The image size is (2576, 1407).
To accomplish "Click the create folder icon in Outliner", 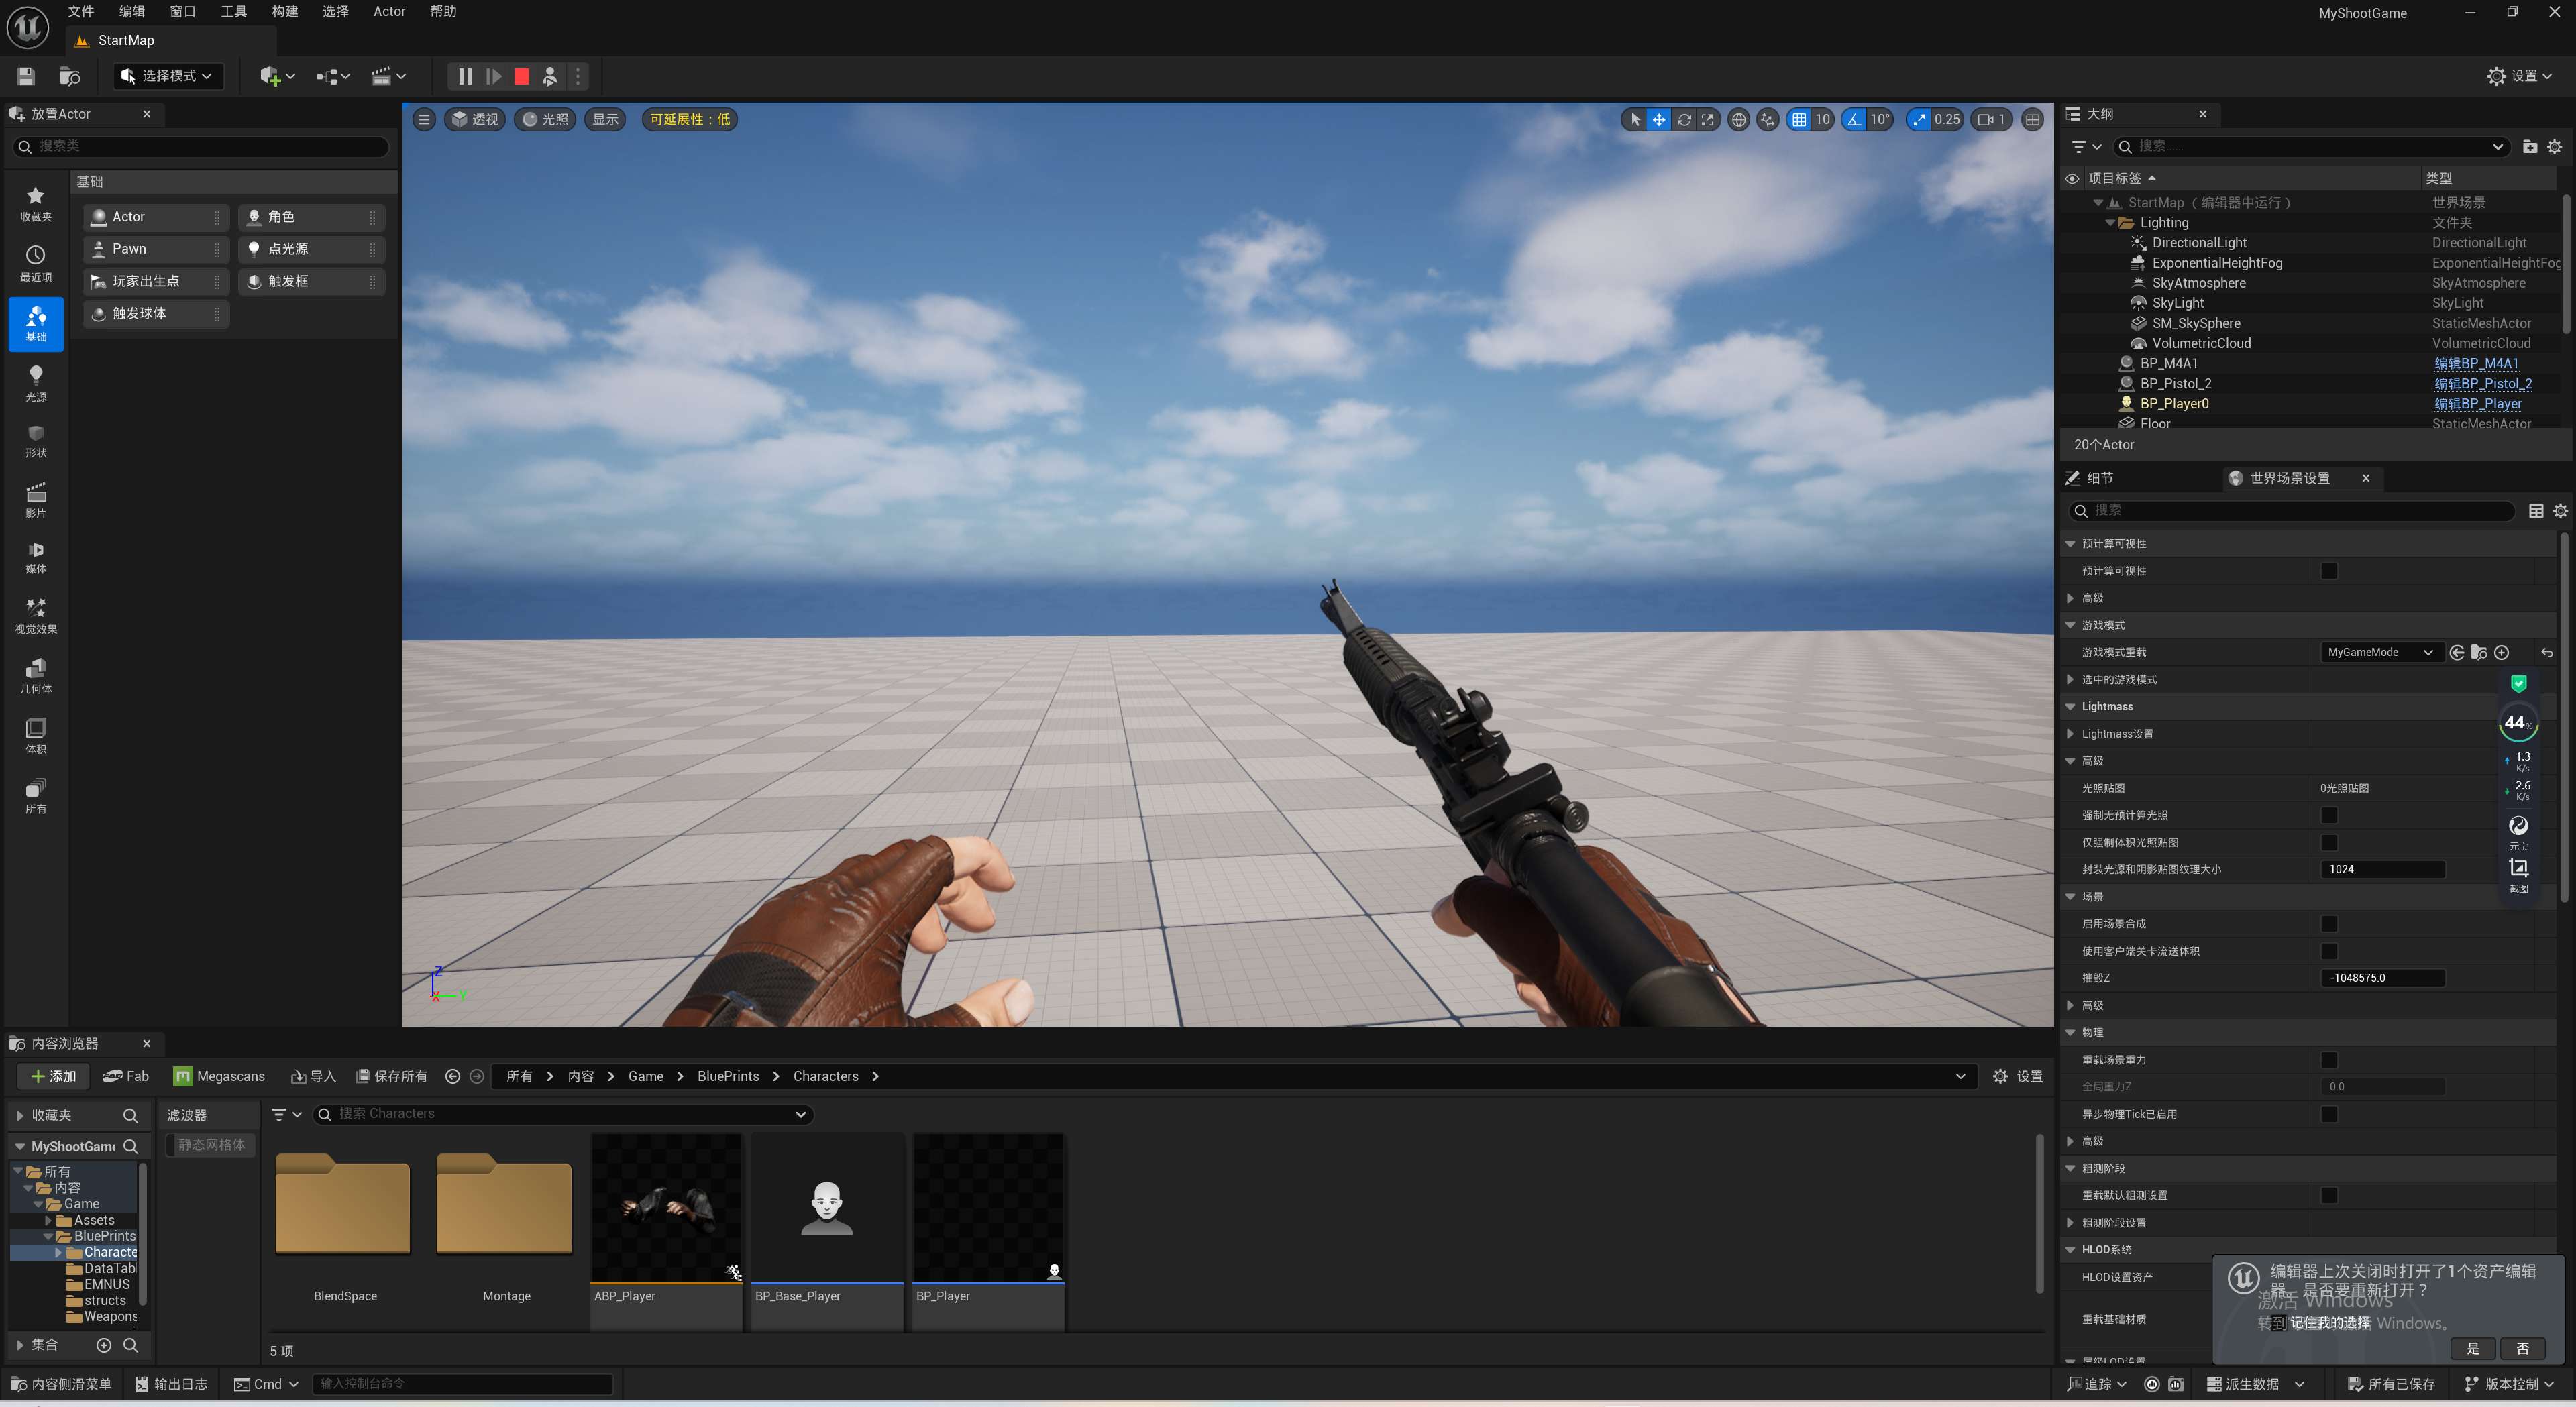I will point(2530,146).
